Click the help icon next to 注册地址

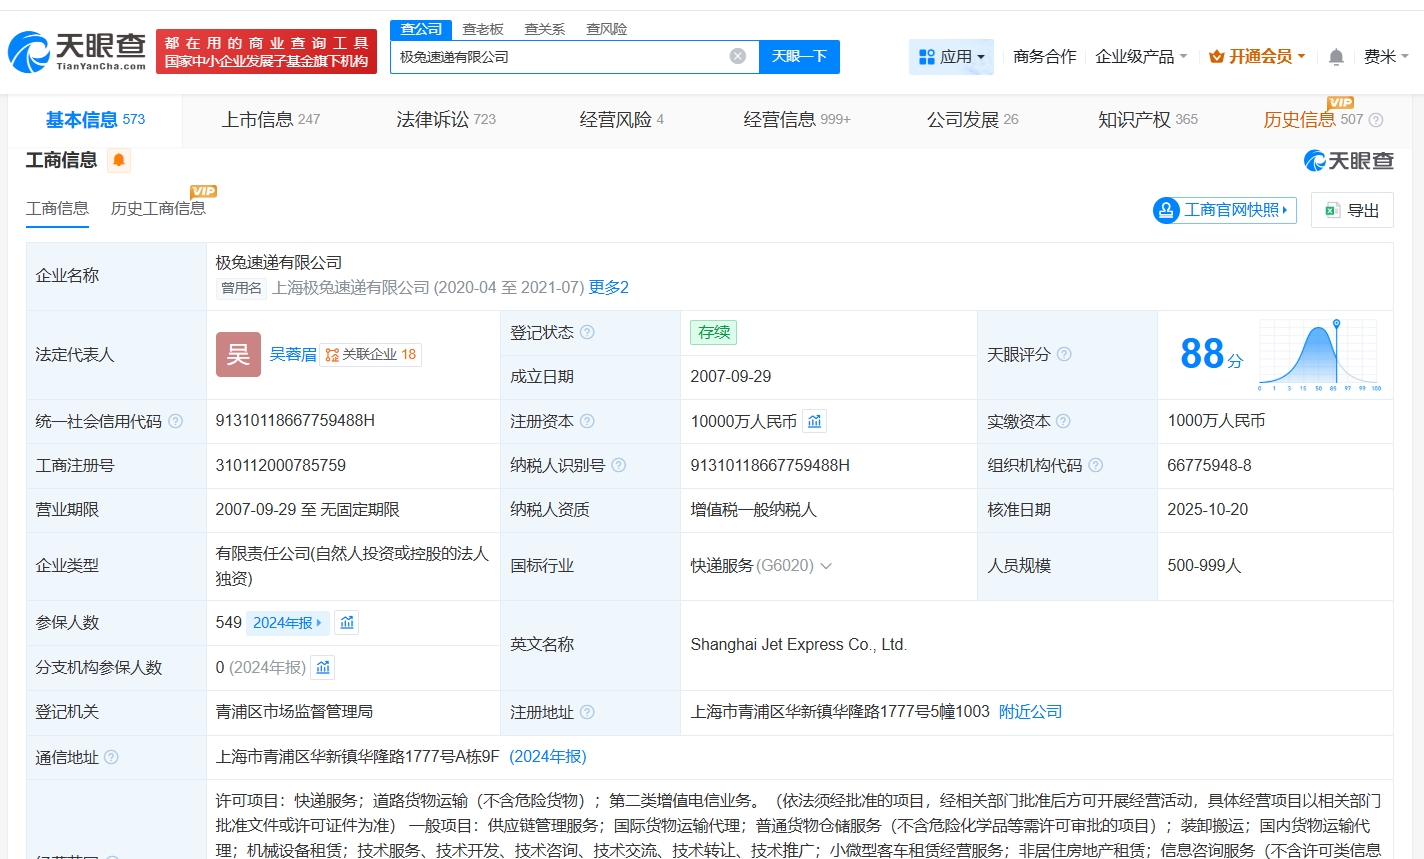(587, 712)
